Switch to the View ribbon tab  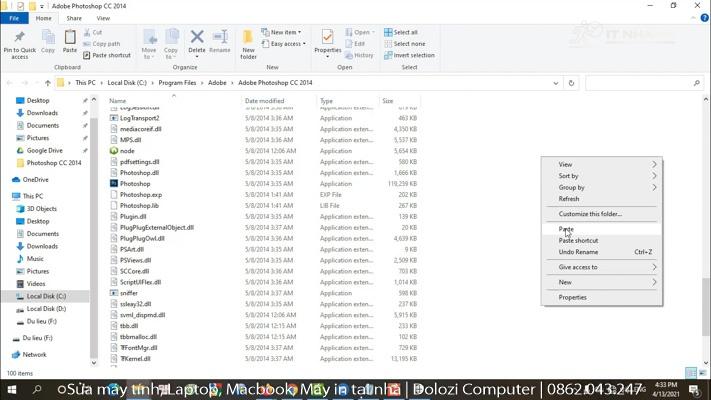pos(103,18)
